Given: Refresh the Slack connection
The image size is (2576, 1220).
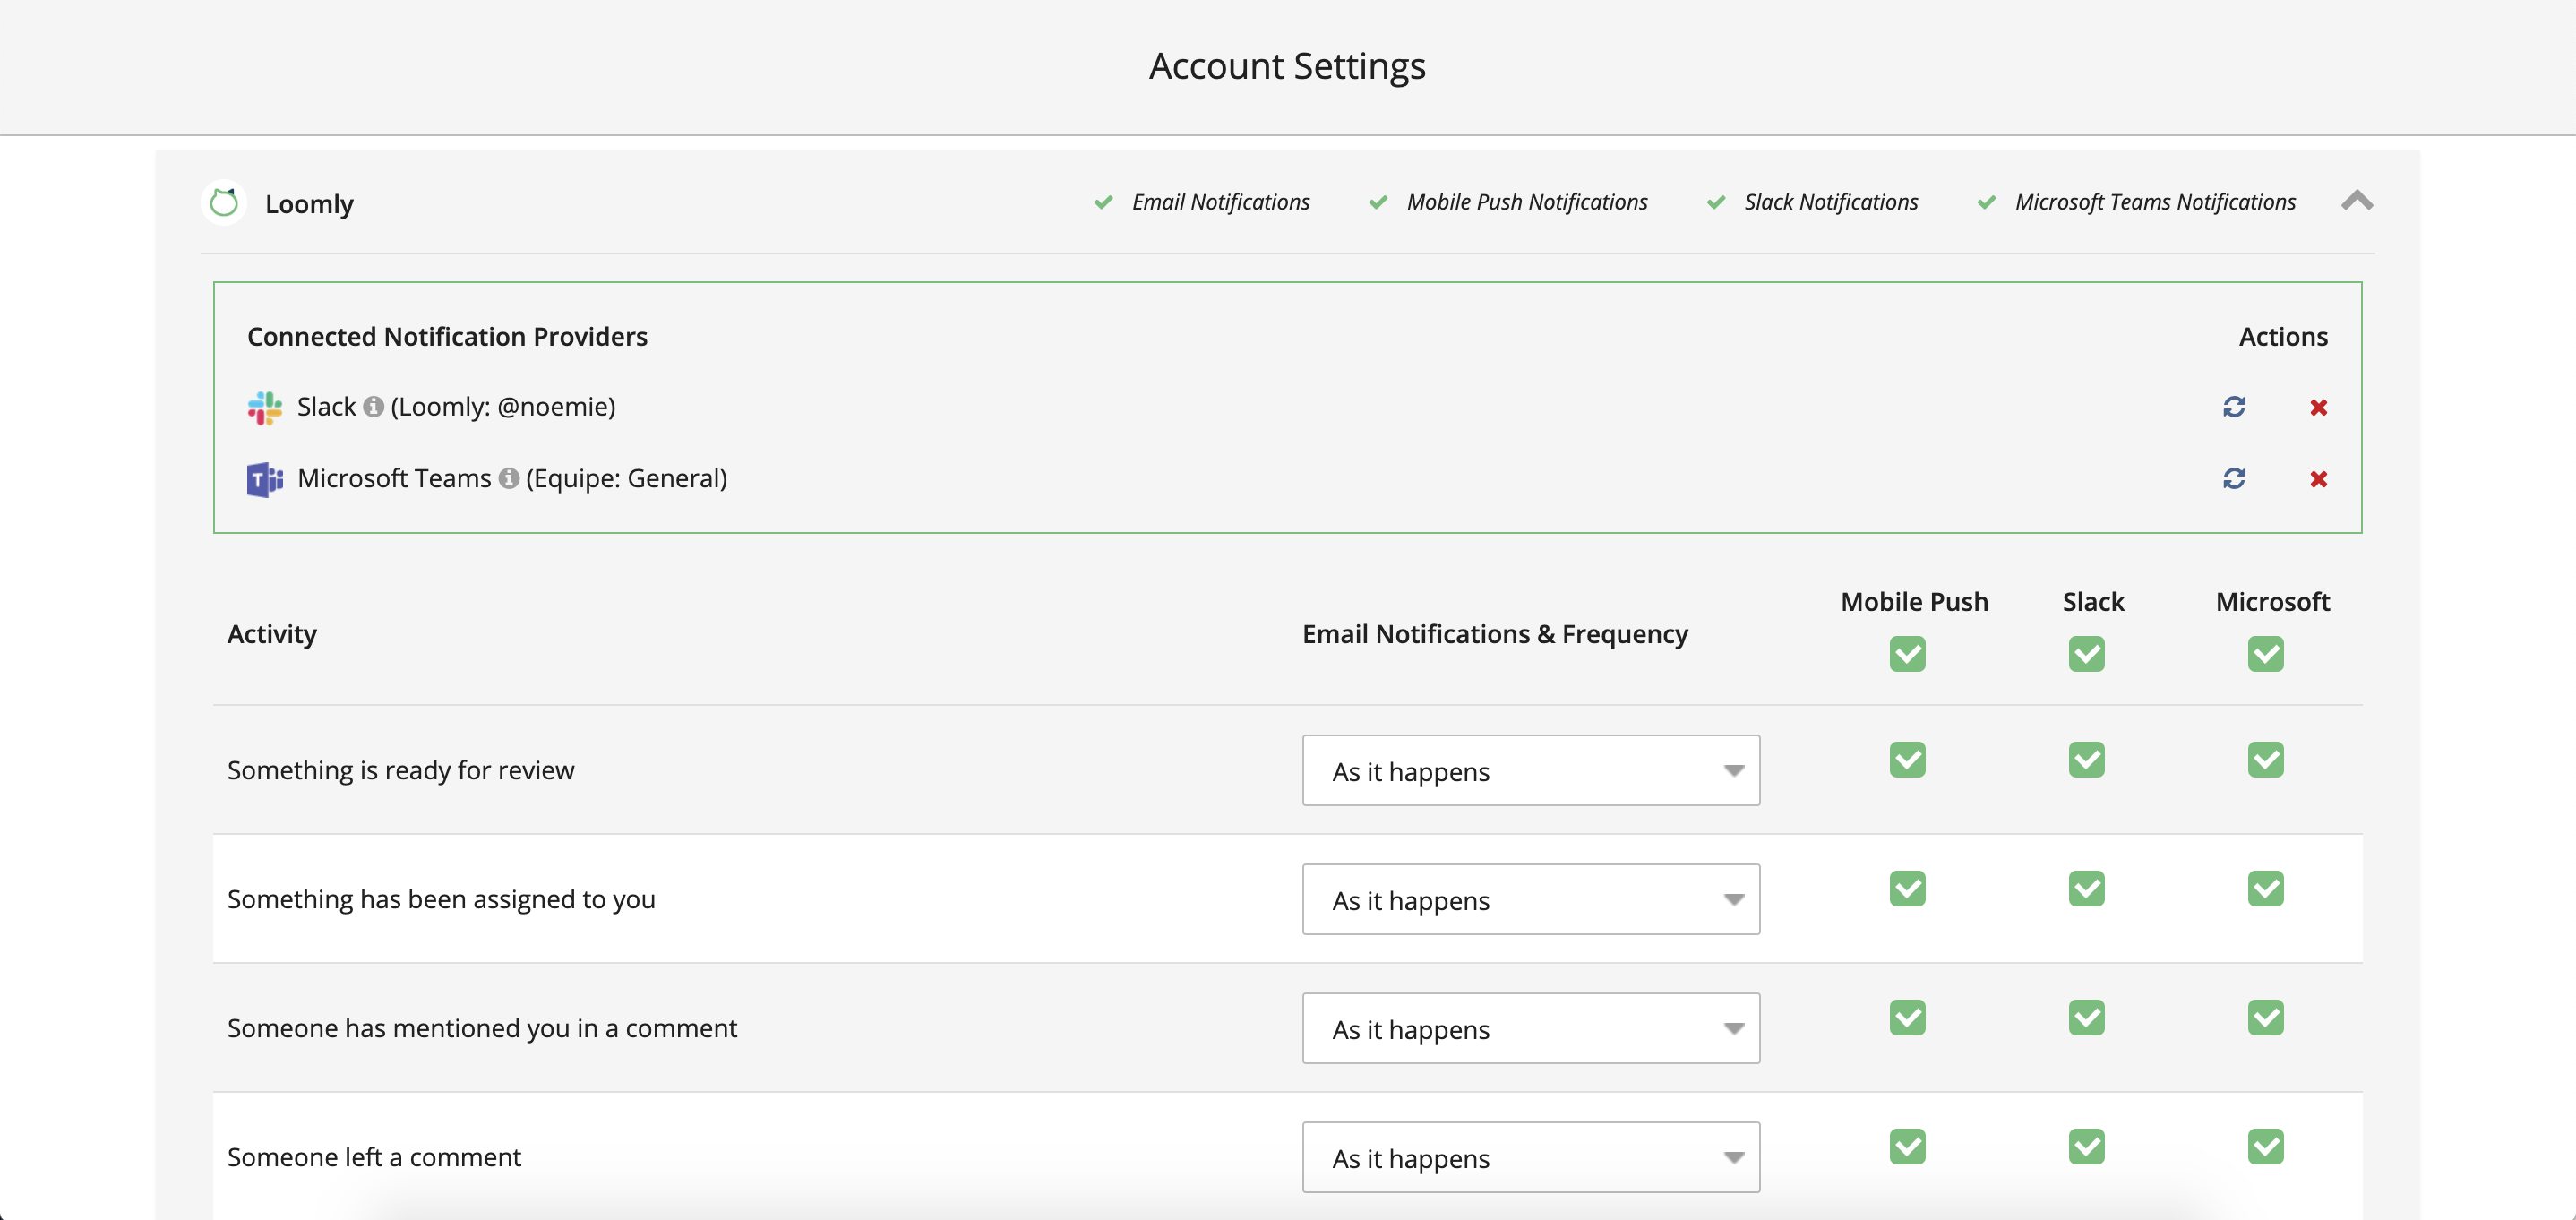Looking at the screenshot, I should click(x=2235, y=407).
